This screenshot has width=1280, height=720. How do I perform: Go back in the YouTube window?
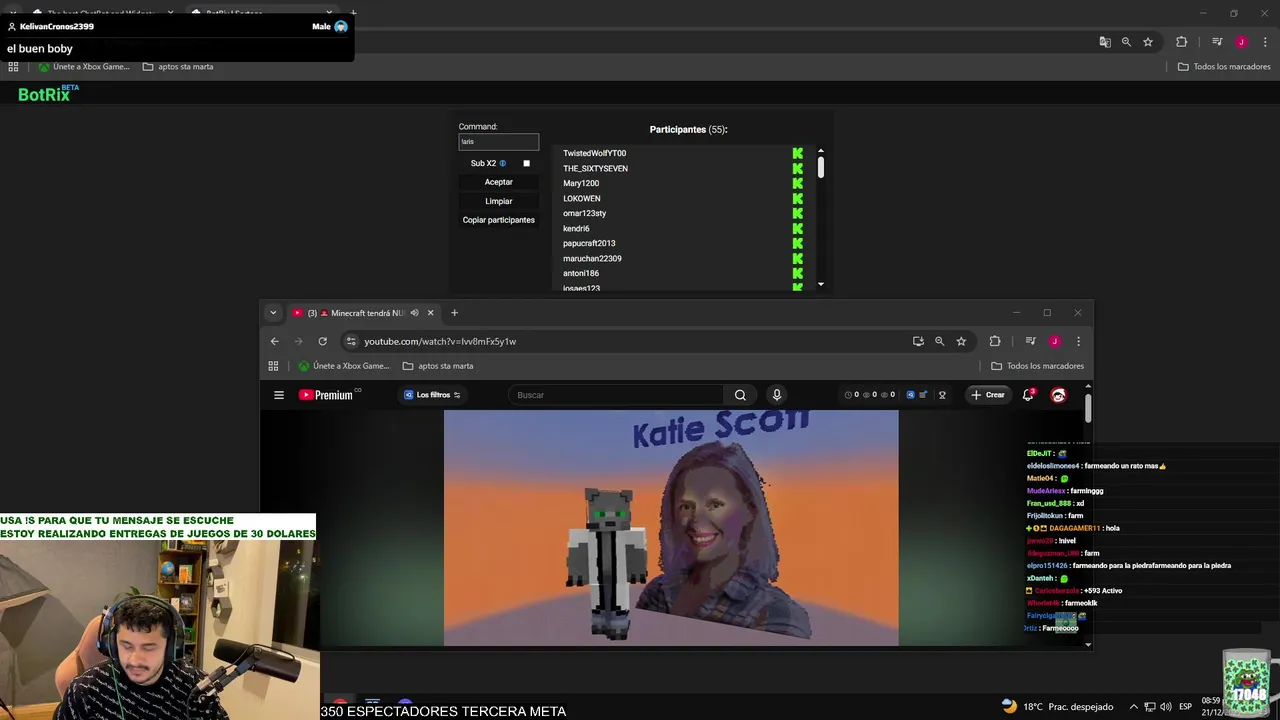(275, 341)
